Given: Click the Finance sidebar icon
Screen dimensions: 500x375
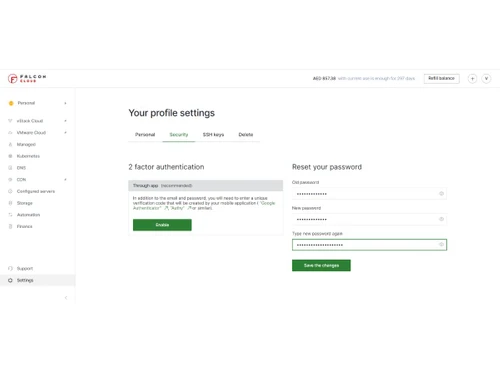Looking at the screenshot, I should click(10, 226).
